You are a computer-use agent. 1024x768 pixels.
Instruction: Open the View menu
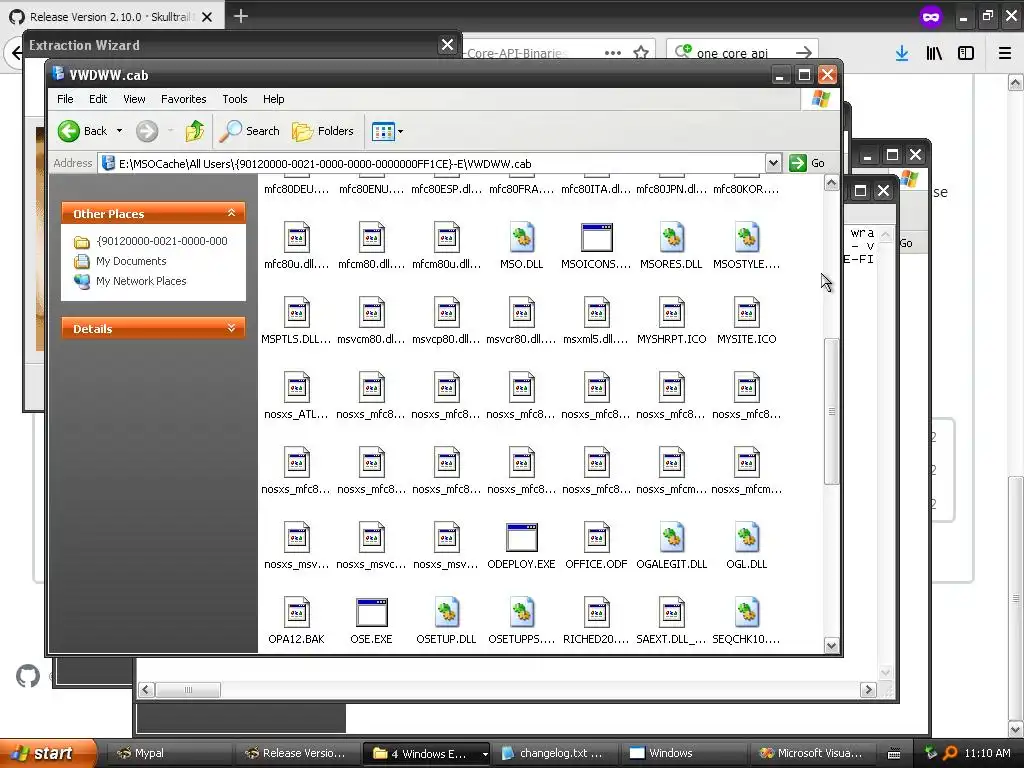point(134,99)
